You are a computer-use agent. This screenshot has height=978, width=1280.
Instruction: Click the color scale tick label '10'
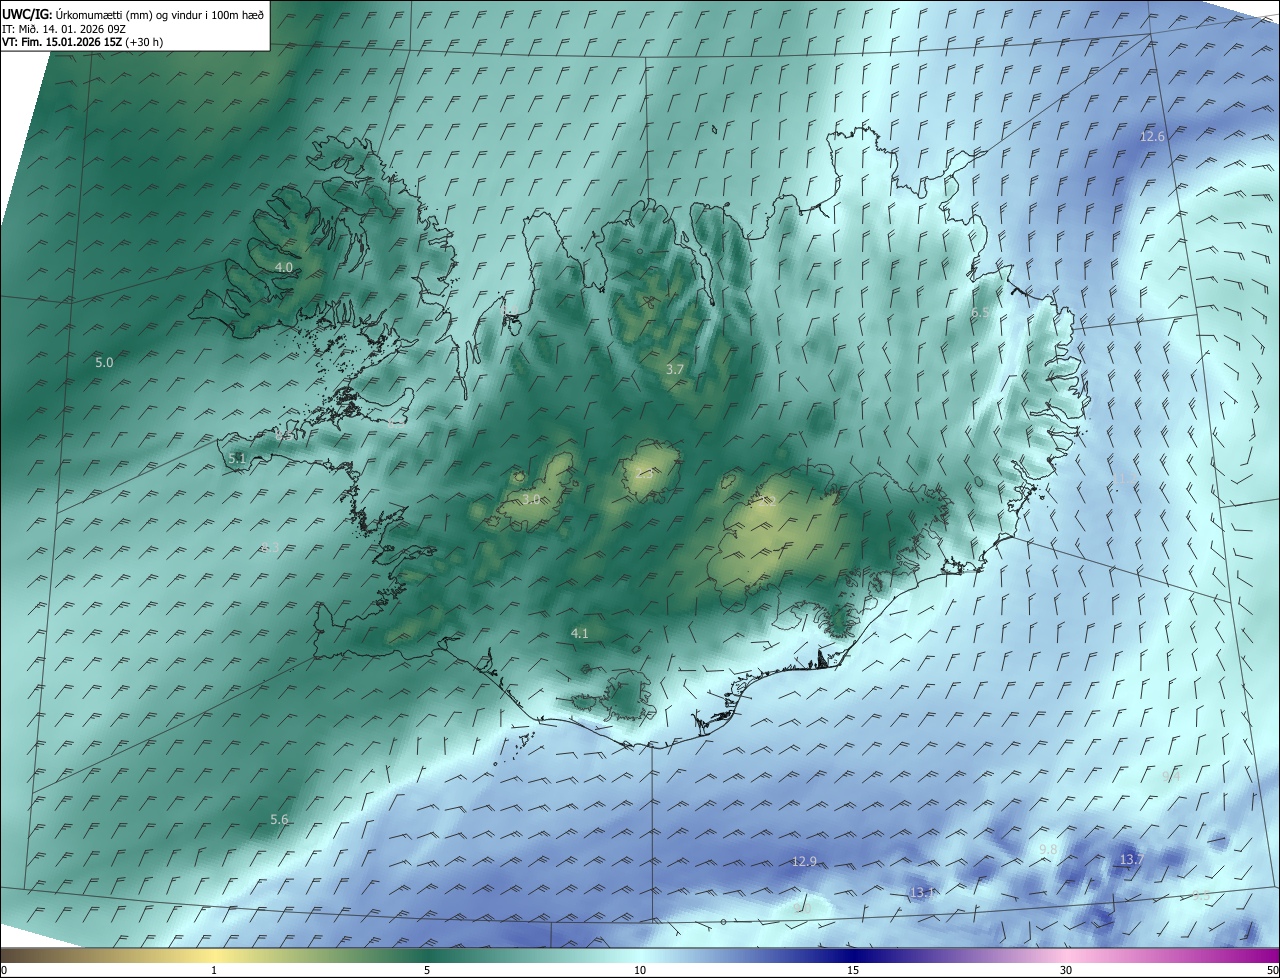point(640,970)
